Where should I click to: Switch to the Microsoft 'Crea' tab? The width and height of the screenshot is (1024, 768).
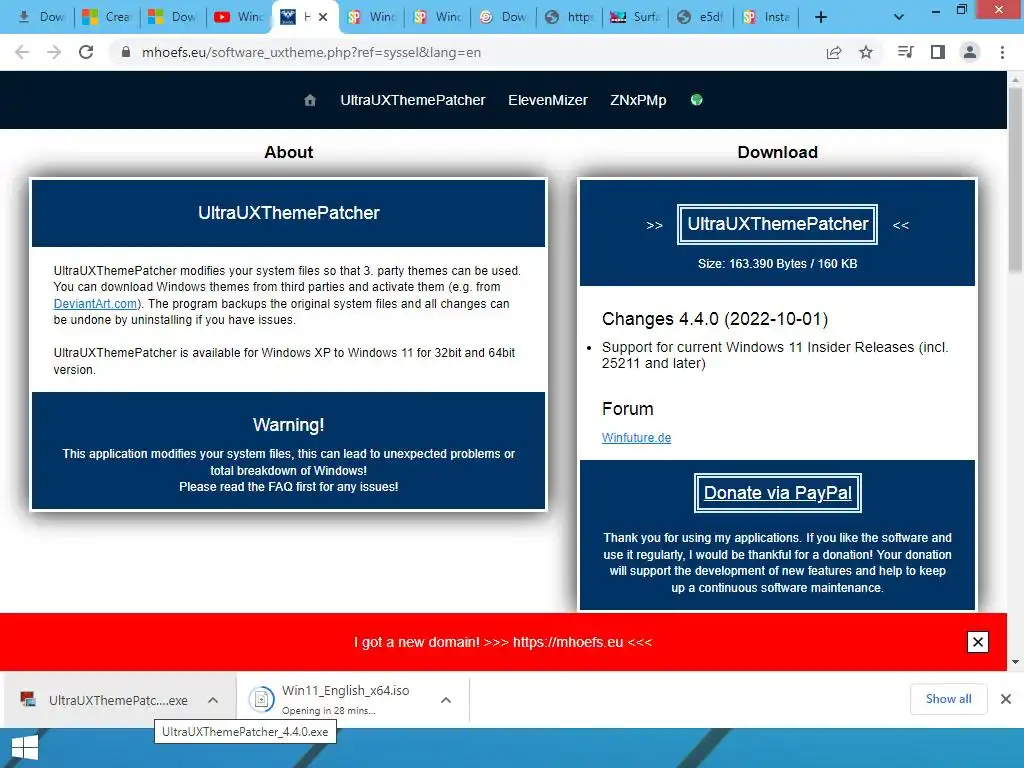(108, 17)
